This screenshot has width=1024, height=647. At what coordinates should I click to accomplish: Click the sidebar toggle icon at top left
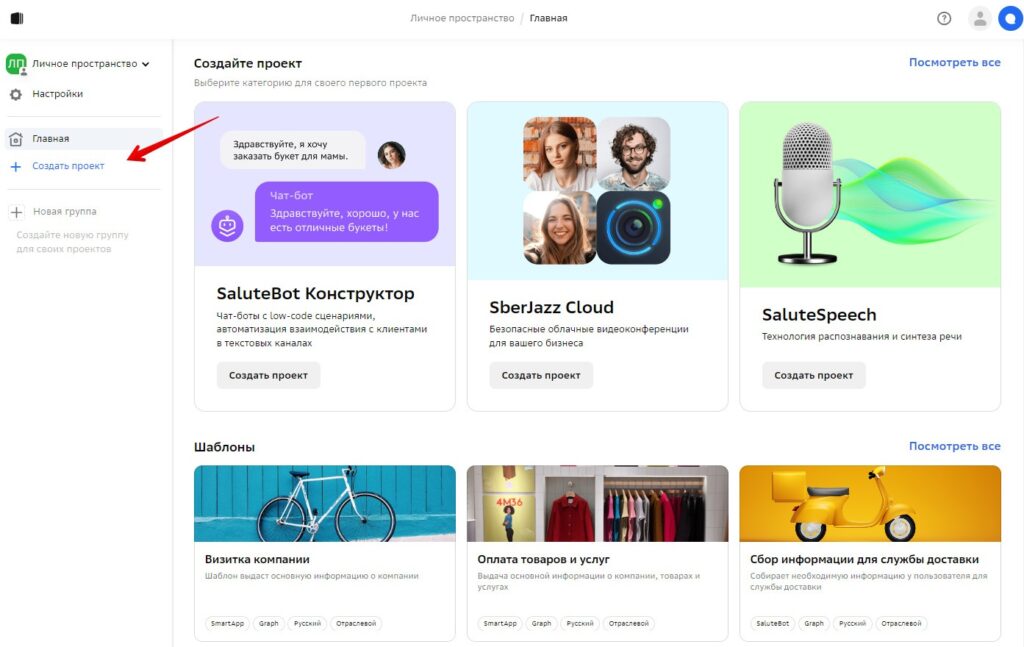point(17,18)
